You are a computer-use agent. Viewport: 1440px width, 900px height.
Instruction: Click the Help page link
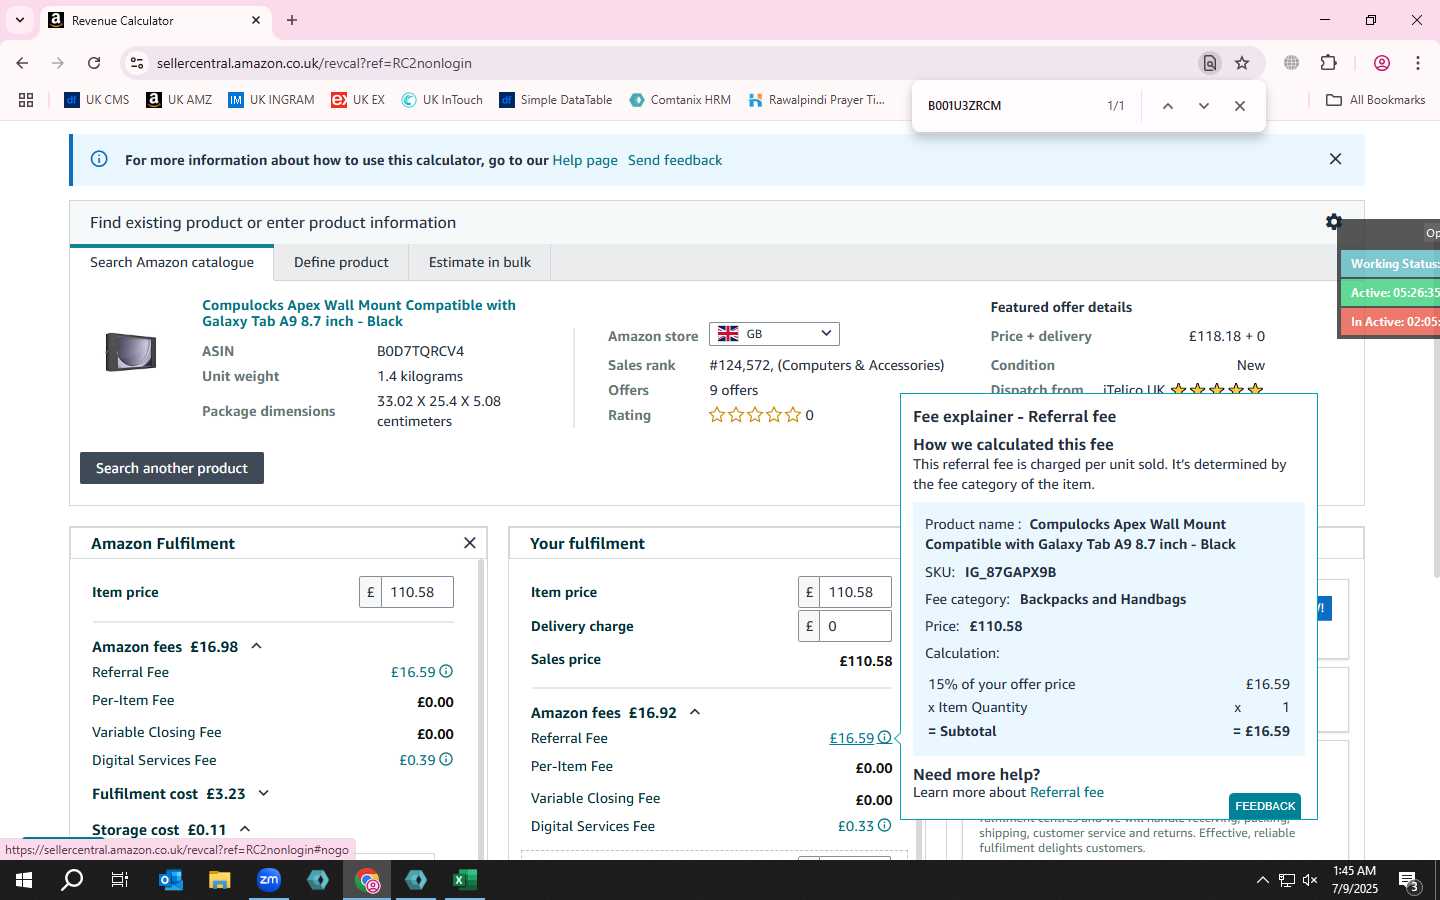tap(585, 160)
